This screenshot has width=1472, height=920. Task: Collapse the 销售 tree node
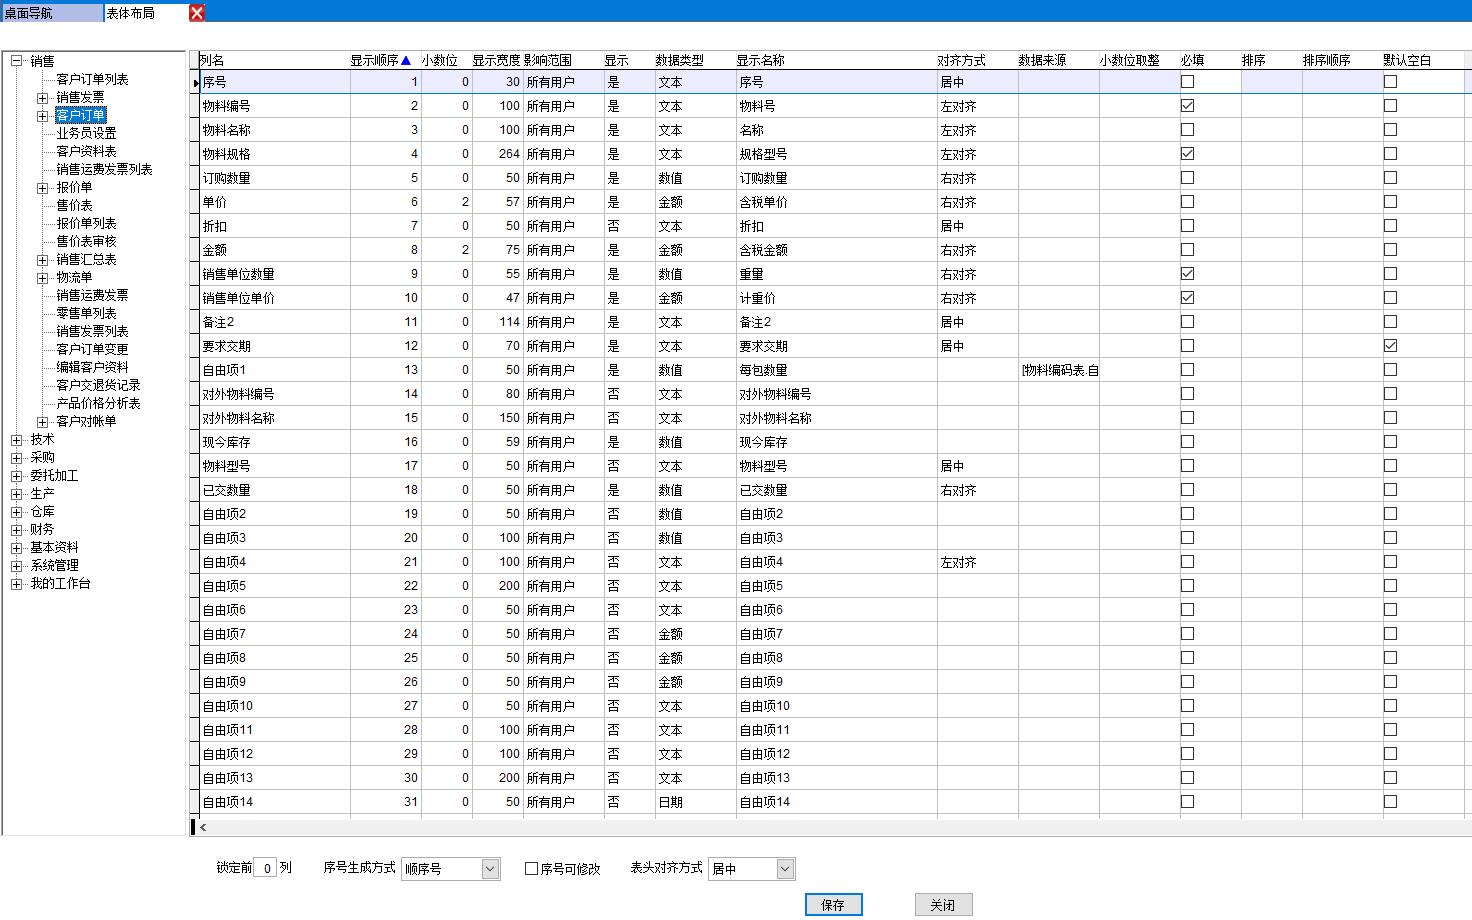(x=17, y=61)
